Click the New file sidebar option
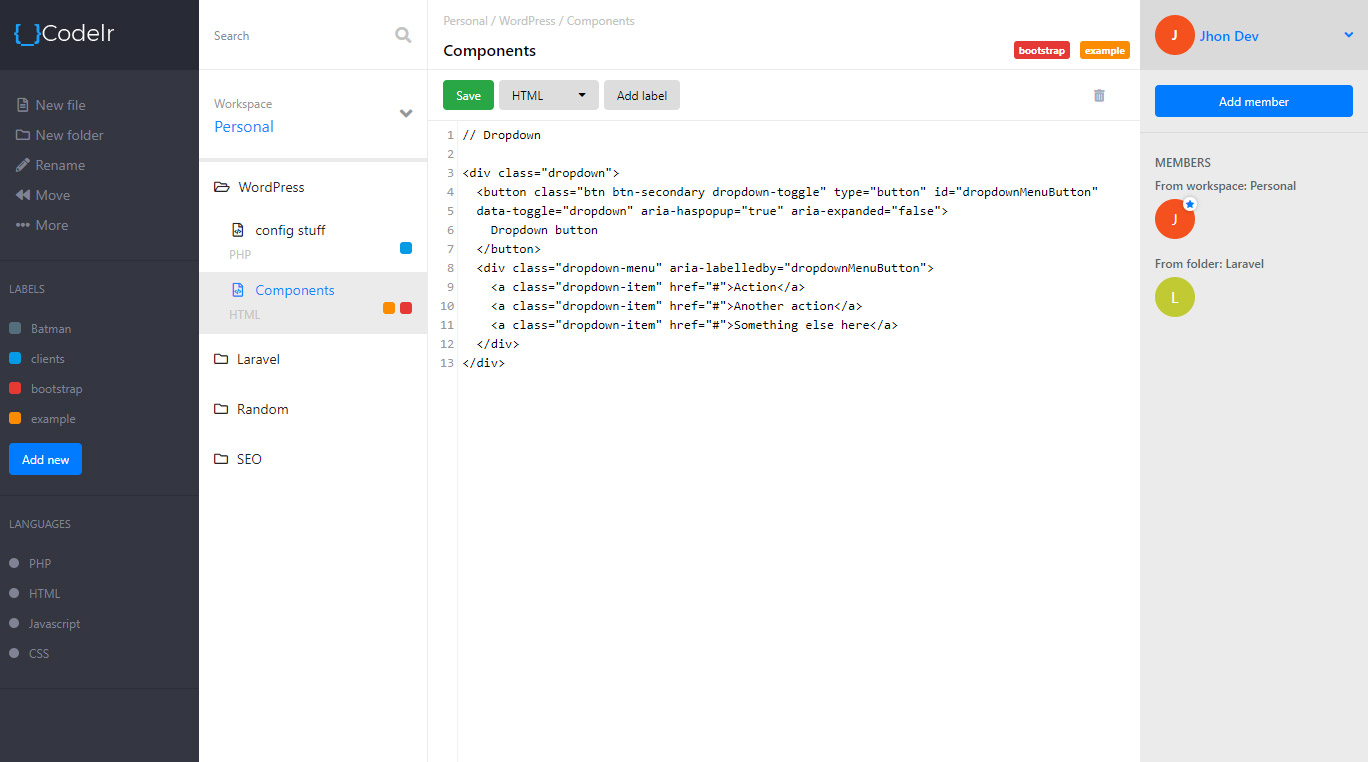The image size is (1368, 762). [51, 105]
